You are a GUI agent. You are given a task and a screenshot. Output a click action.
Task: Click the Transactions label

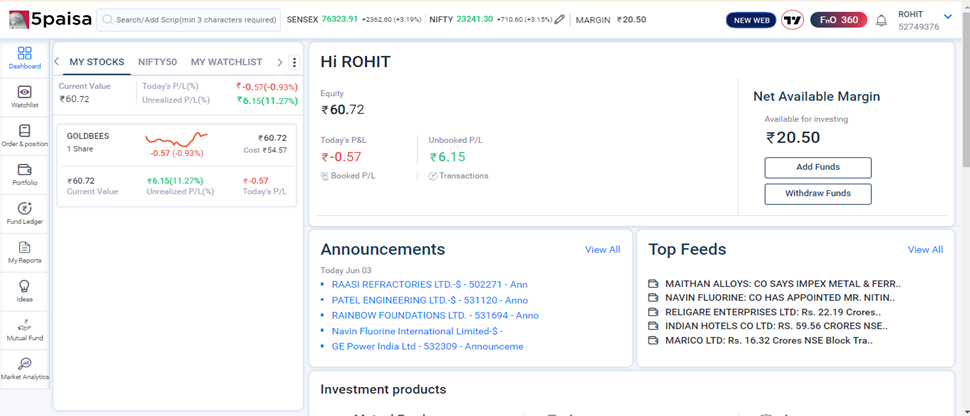(x=464, y=176)
